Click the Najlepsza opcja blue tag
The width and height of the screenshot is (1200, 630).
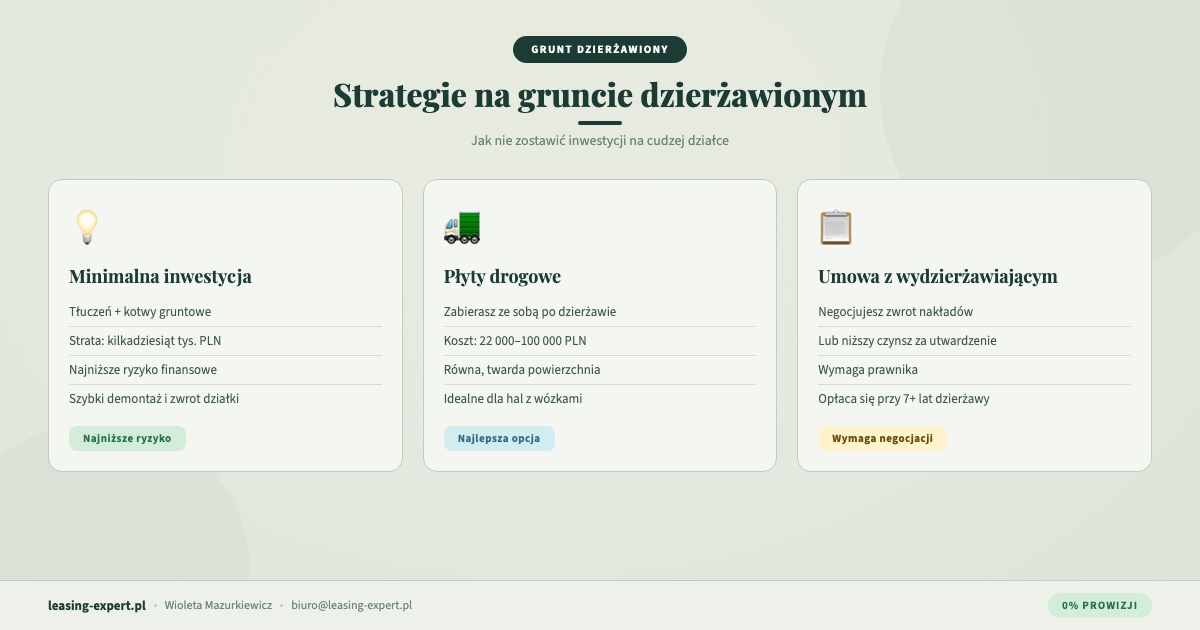click(499, 438)
